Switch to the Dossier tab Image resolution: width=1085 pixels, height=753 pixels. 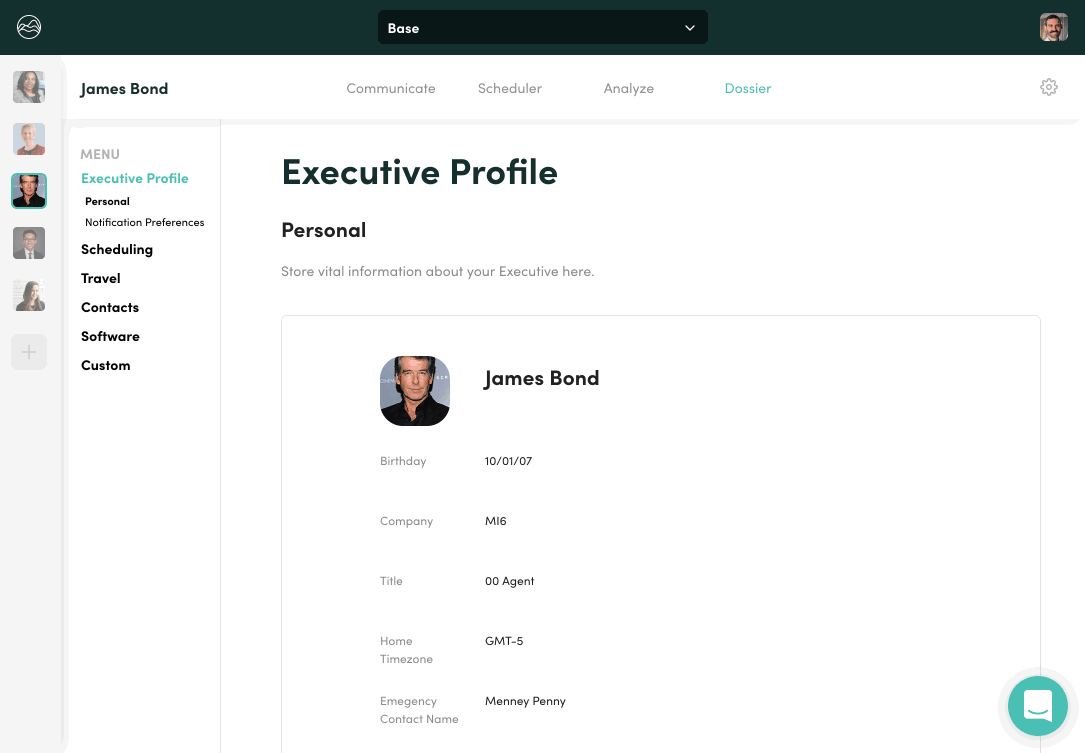[748, 89]
